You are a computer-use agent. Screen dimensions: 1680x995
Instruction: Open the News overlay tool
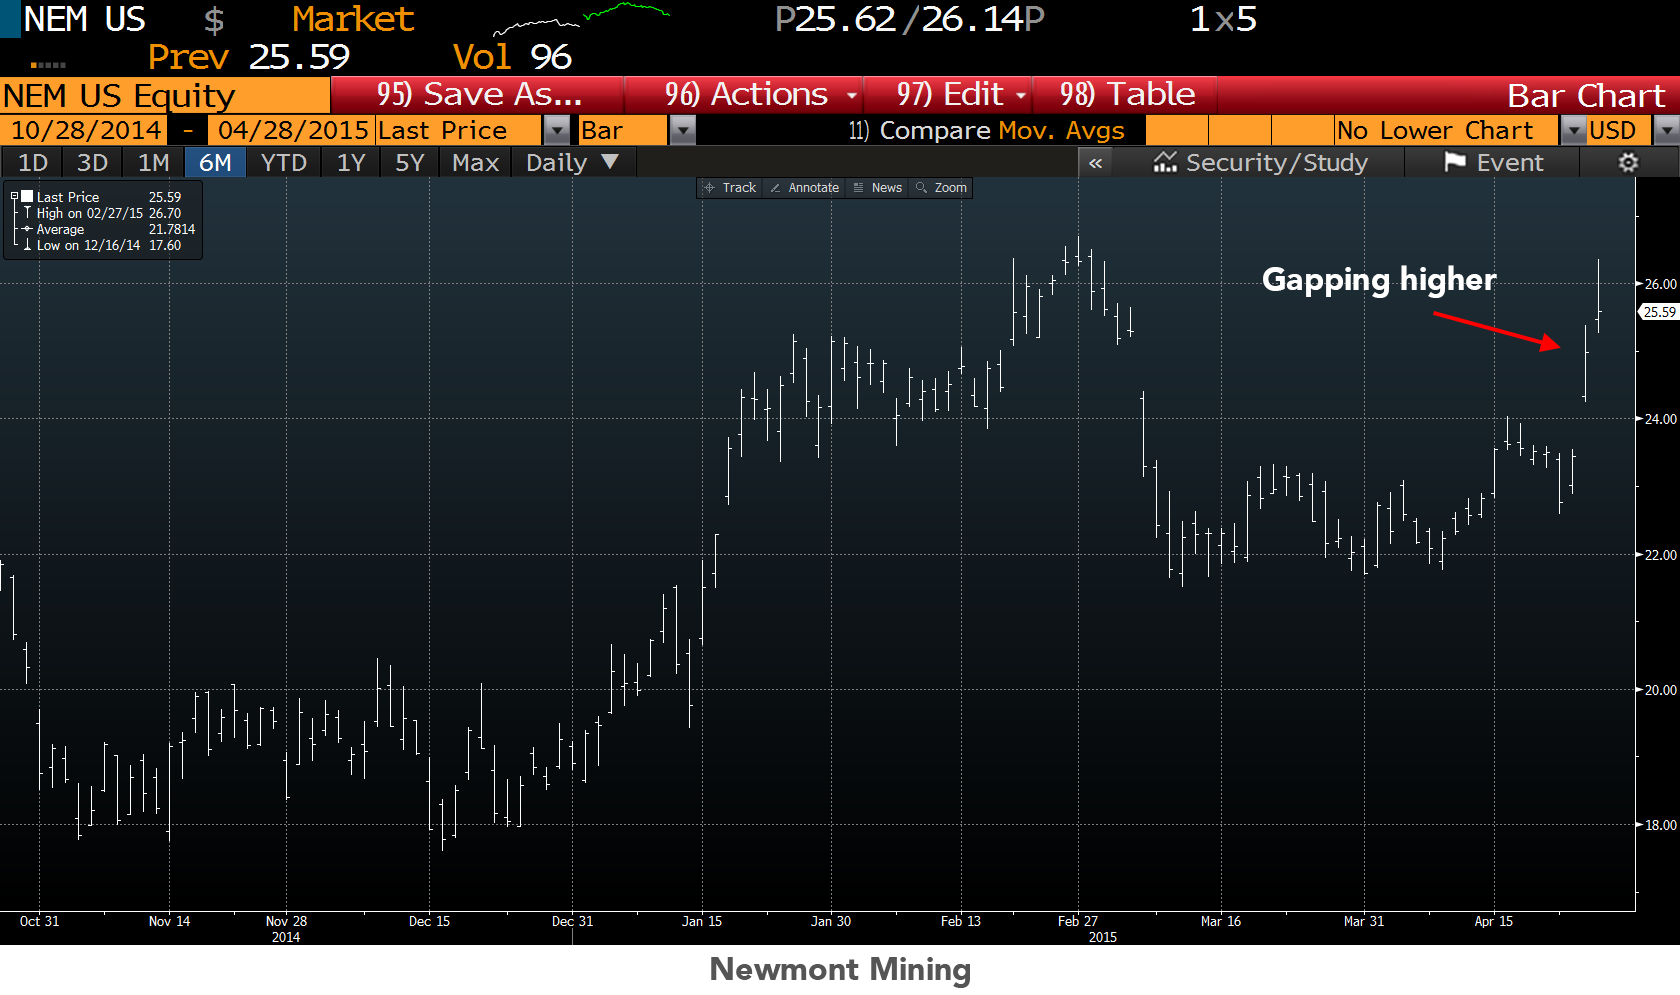pos(878,188)
